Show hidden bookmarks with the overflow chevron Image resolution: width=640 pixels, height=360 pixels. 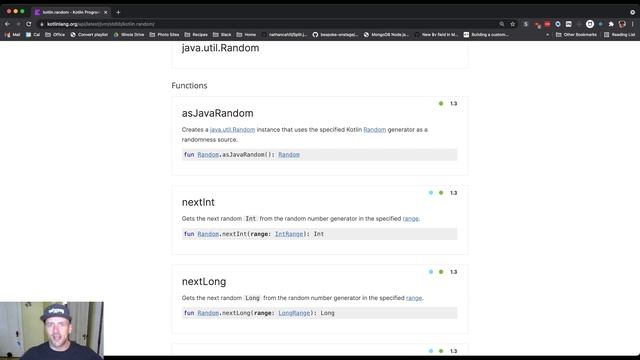click(547, 35)
